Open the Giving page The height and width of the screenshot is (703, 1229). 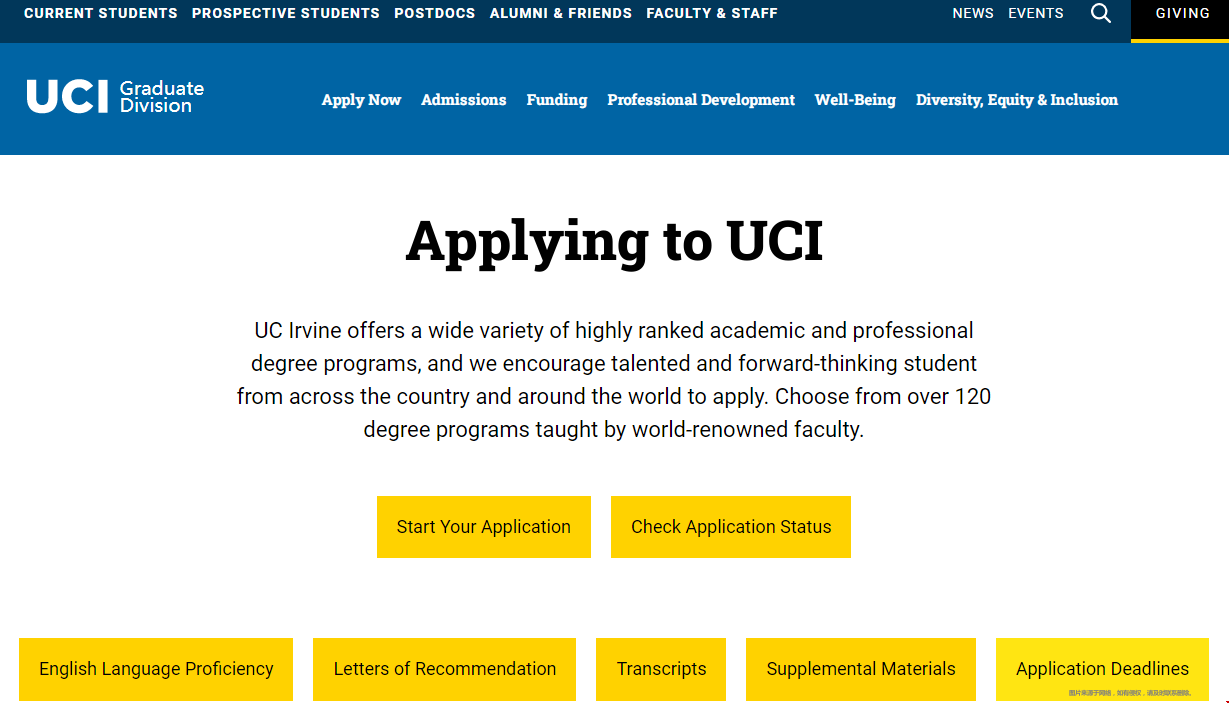[x=1182, y=14]
